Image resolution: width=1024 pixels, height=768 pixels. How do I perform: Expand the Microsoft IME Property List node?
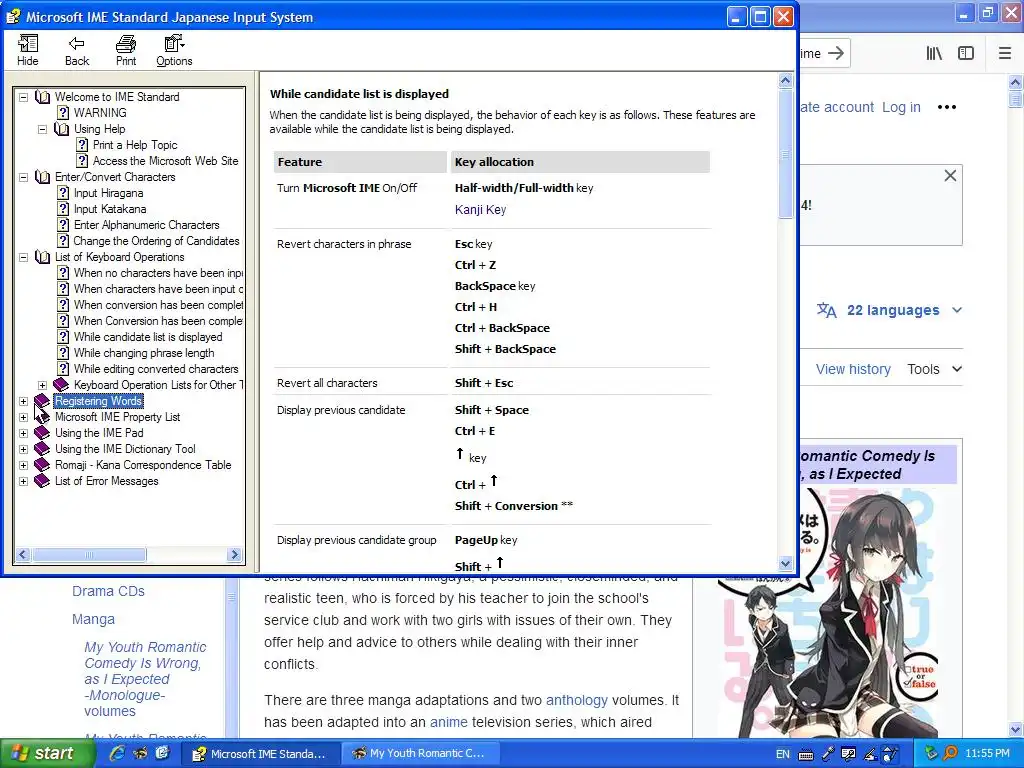(24, 417)
